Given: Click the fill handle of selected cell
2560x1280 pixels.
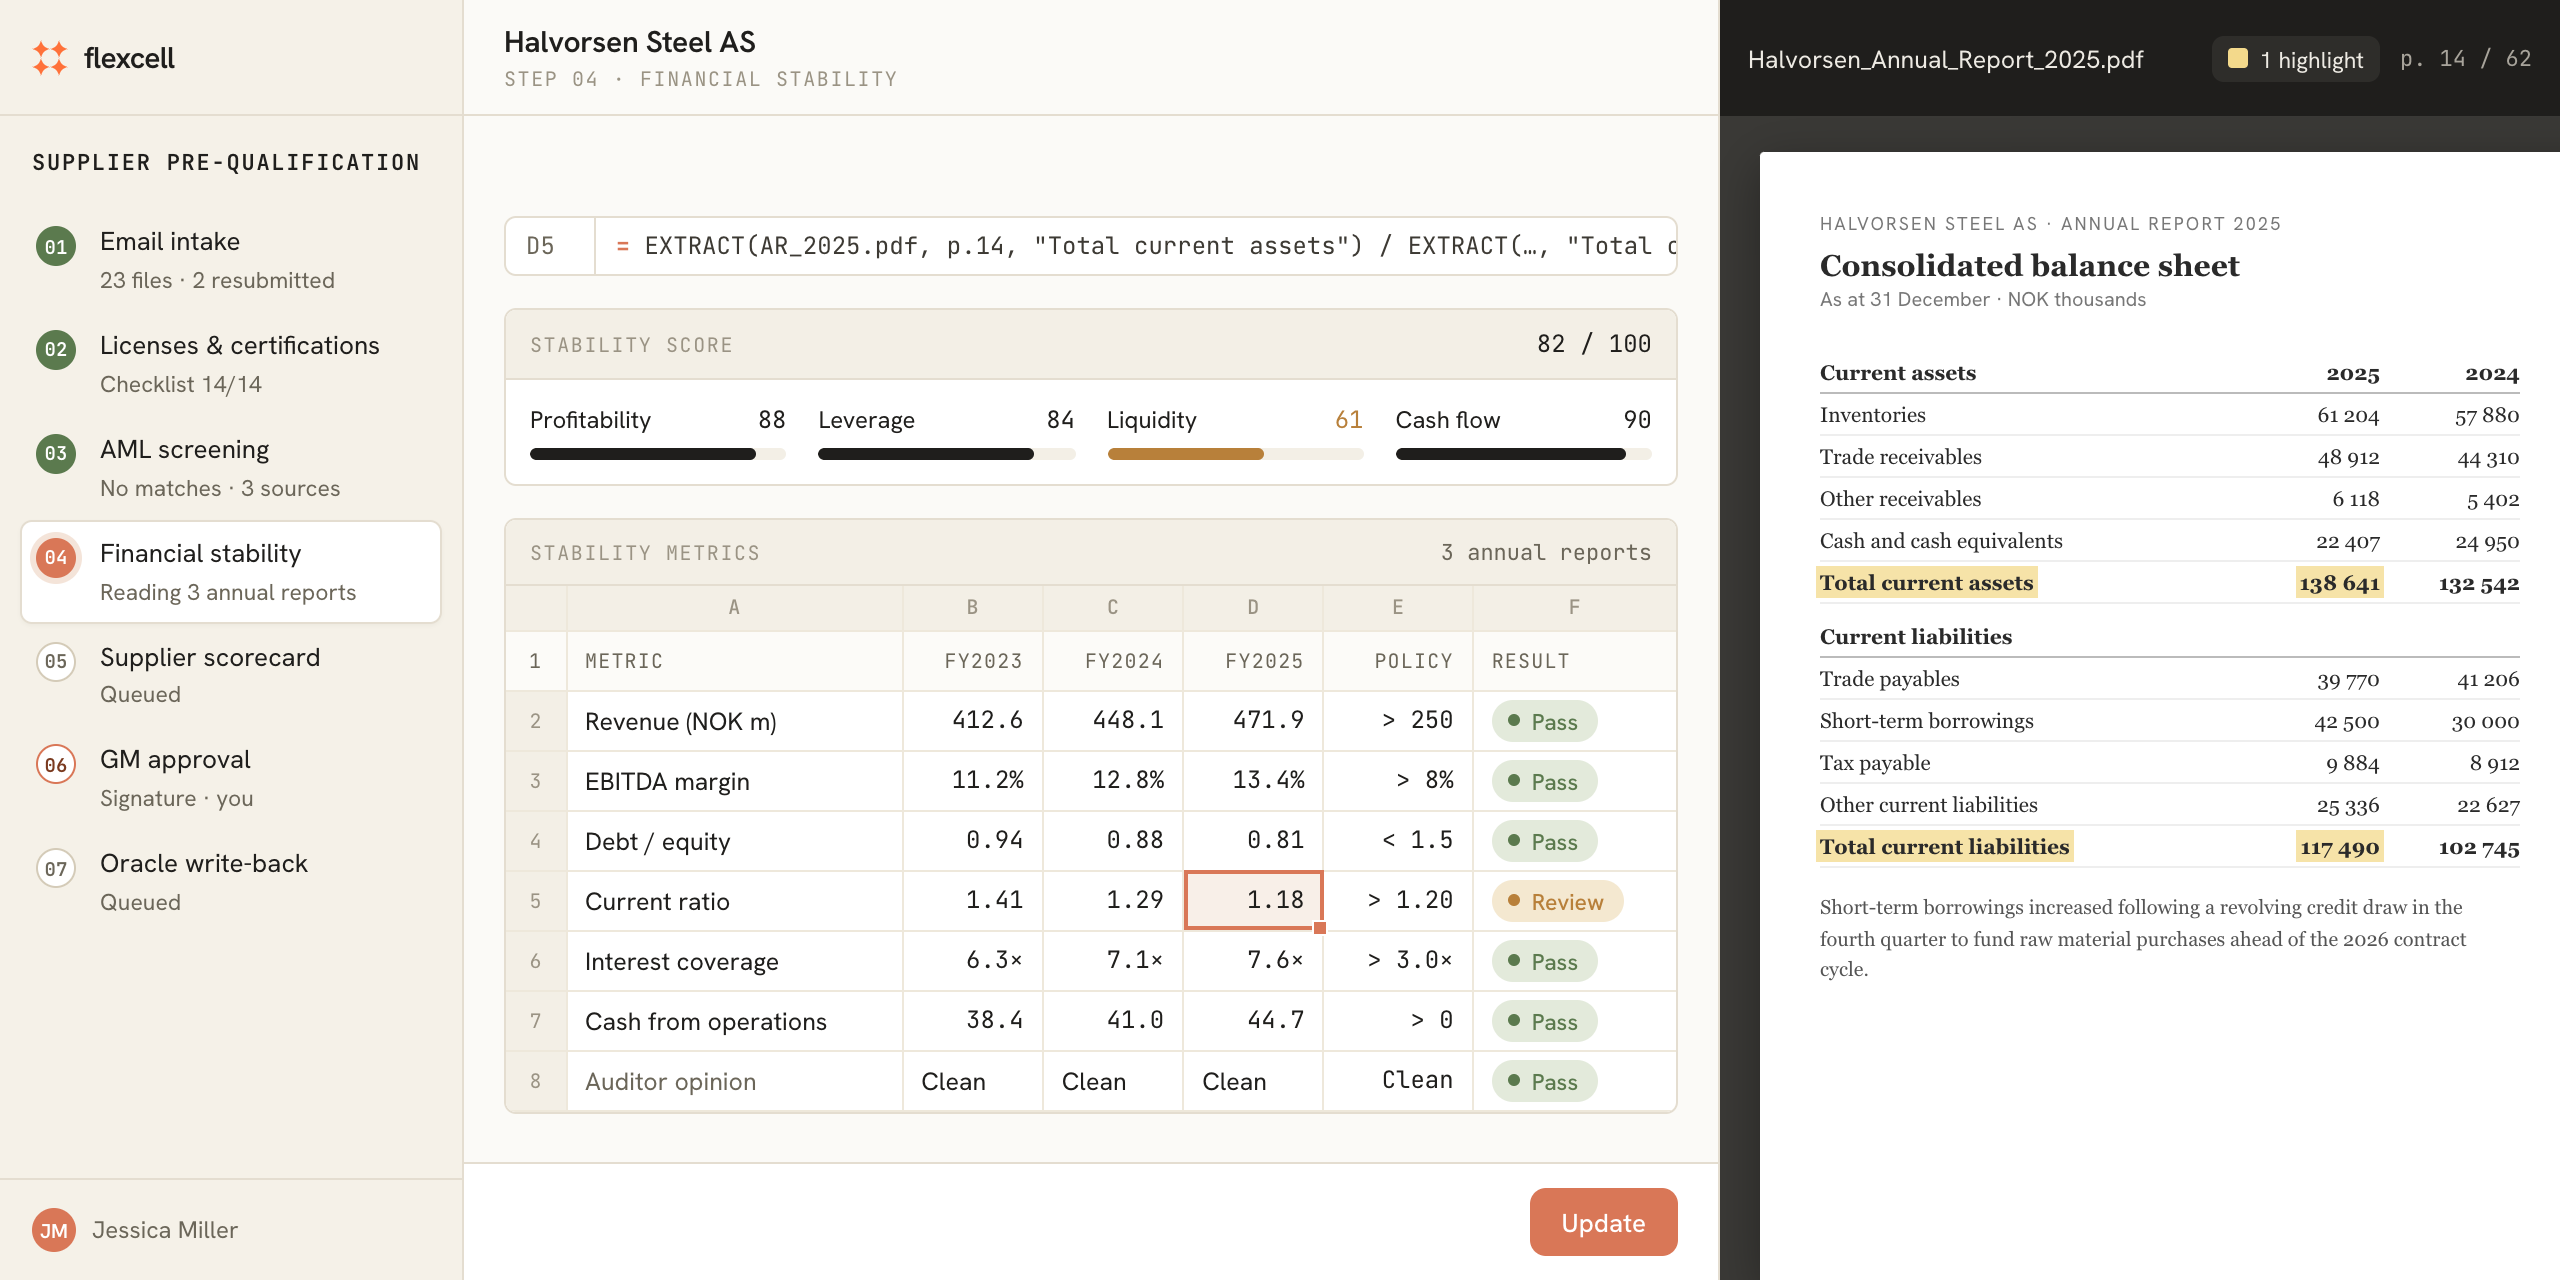Looking at the screenshot, I should (1320, 928).
